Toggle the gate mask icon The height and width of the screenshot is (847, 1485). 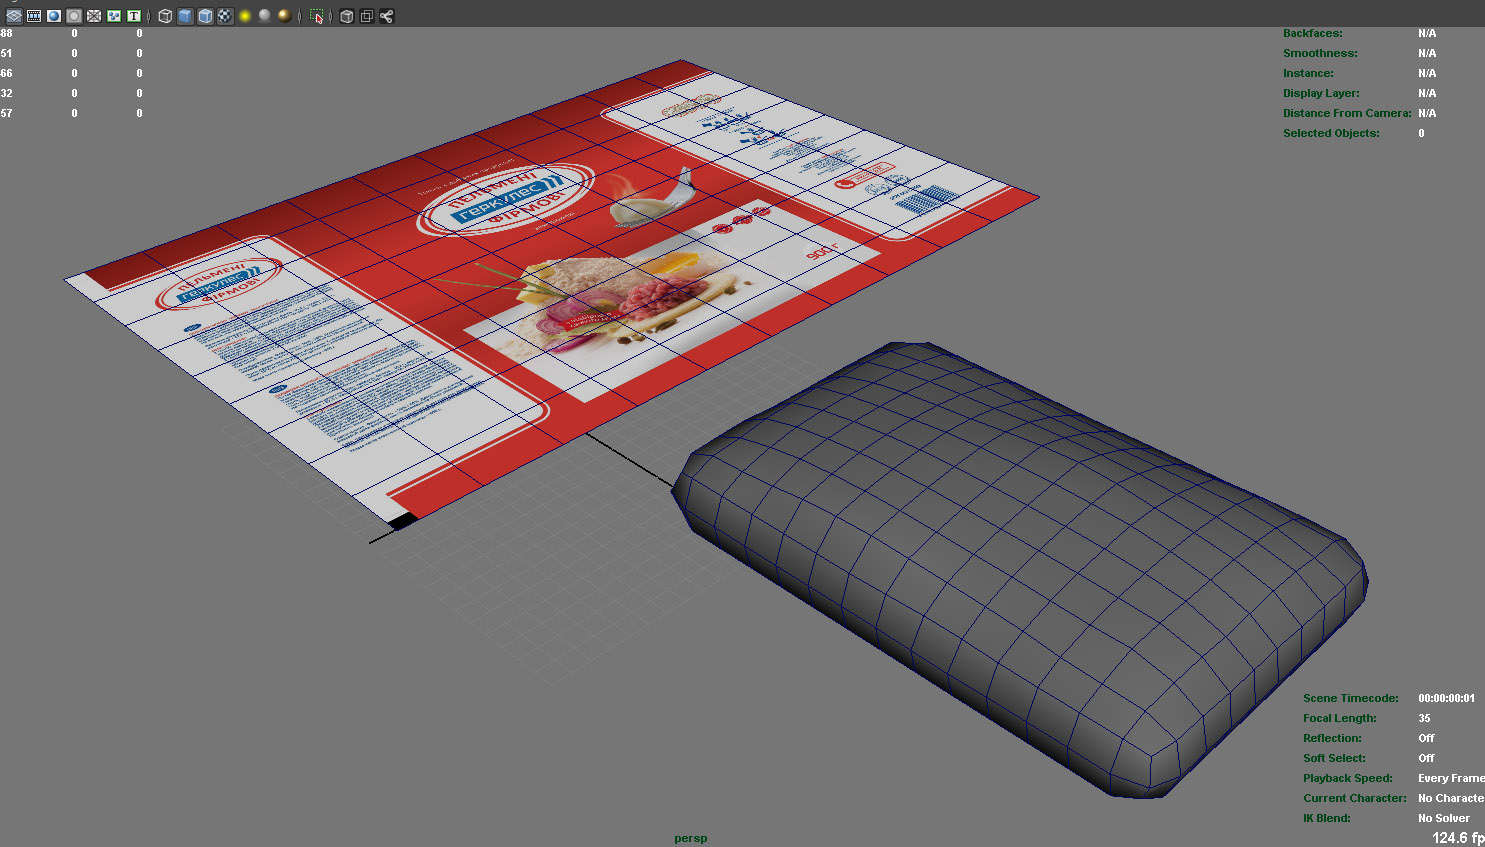74,16
